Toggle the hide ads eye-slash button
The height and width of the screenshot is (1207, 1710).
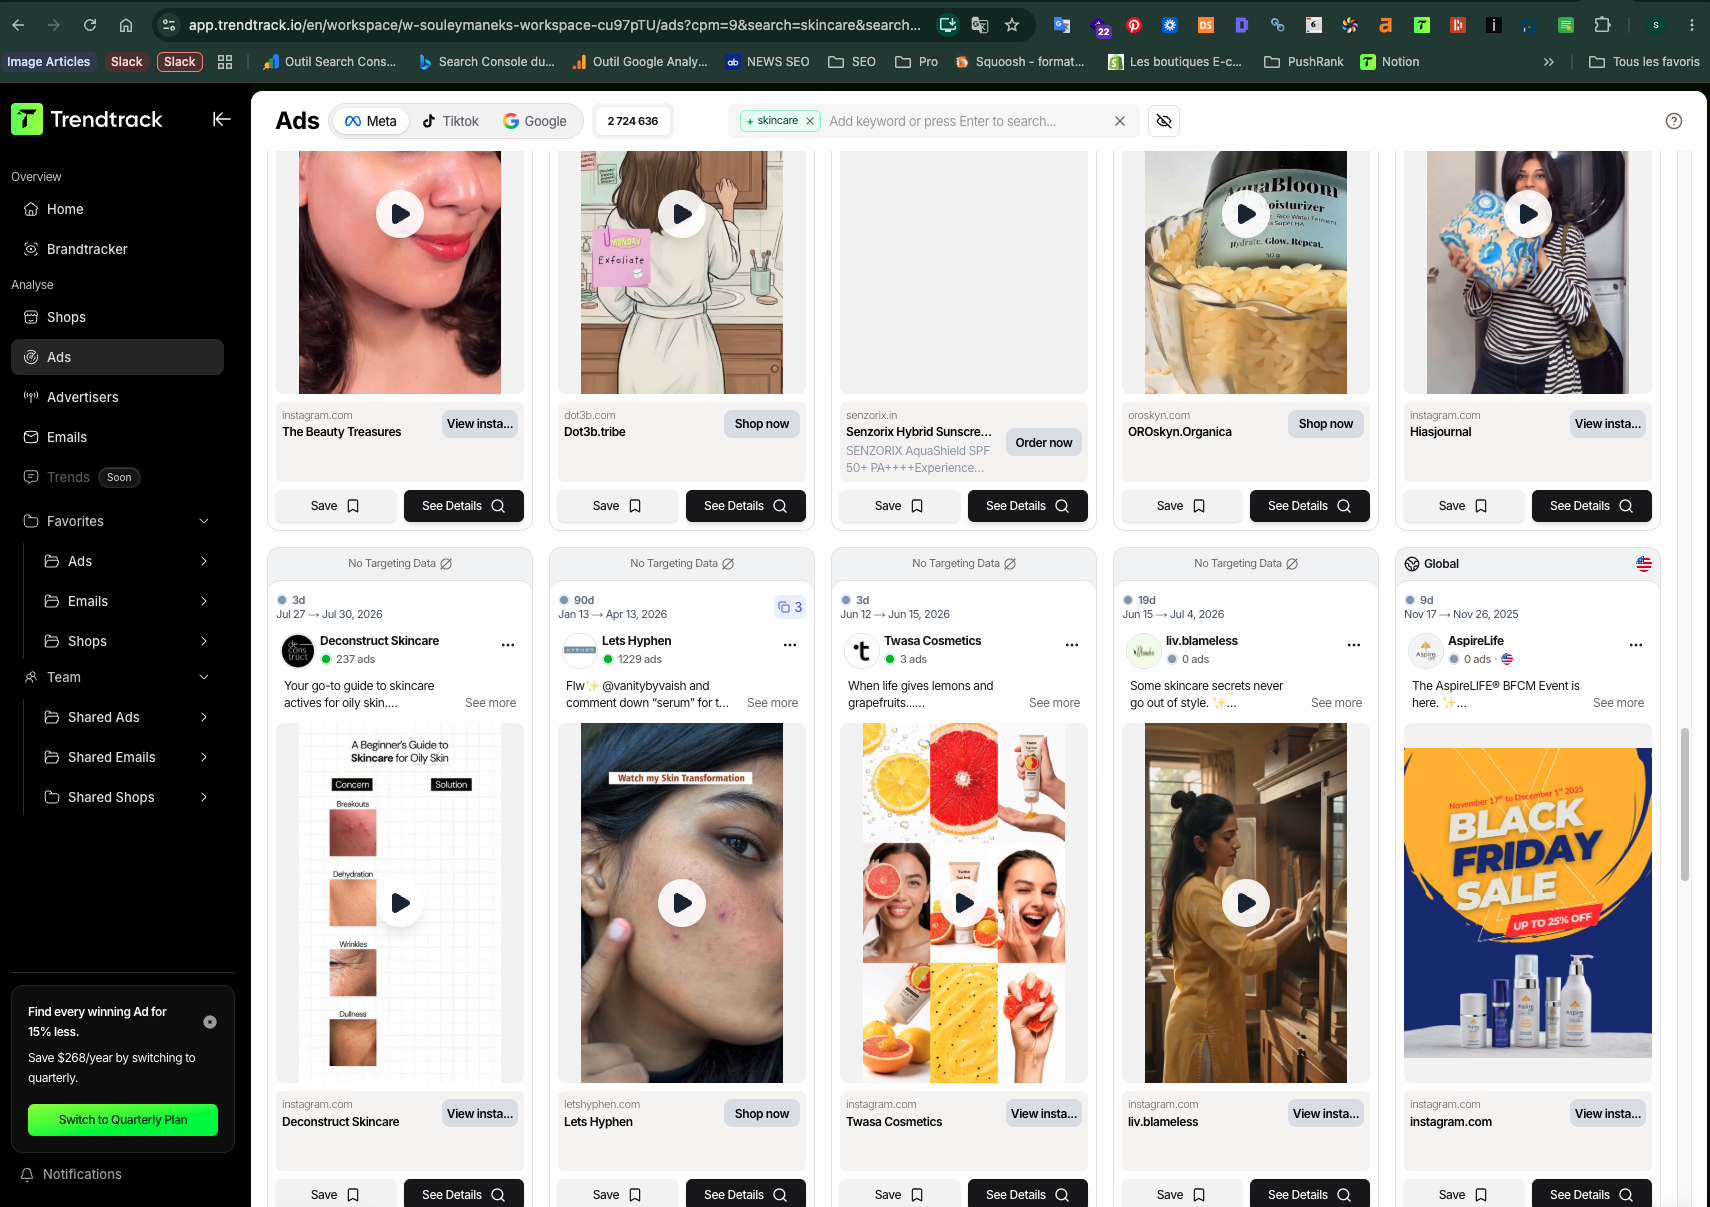1164,121
